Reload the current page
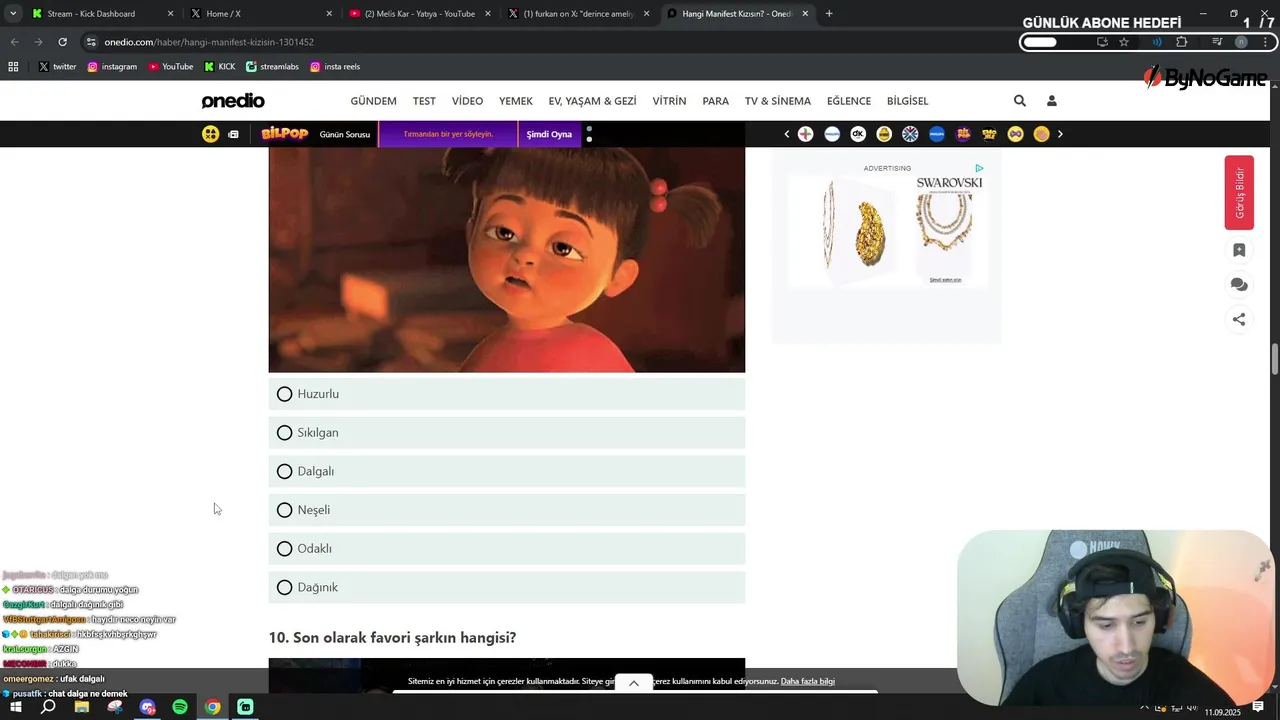1280x720 pixels. 62,42
